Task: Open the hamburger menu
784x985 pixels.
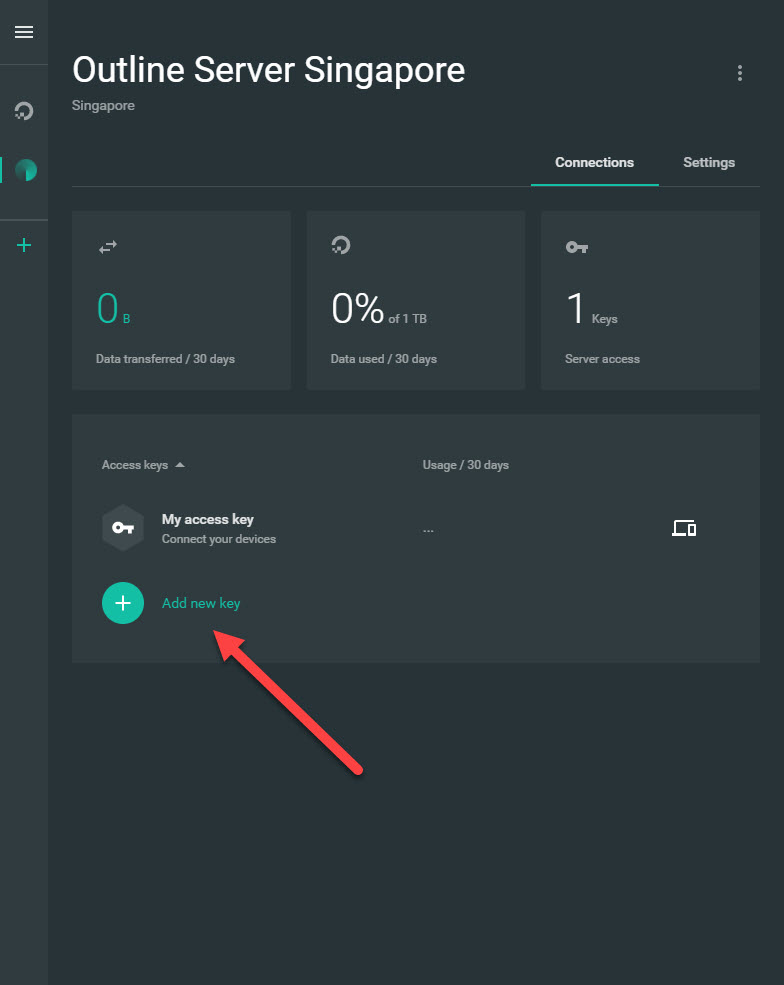Action: 24,32
